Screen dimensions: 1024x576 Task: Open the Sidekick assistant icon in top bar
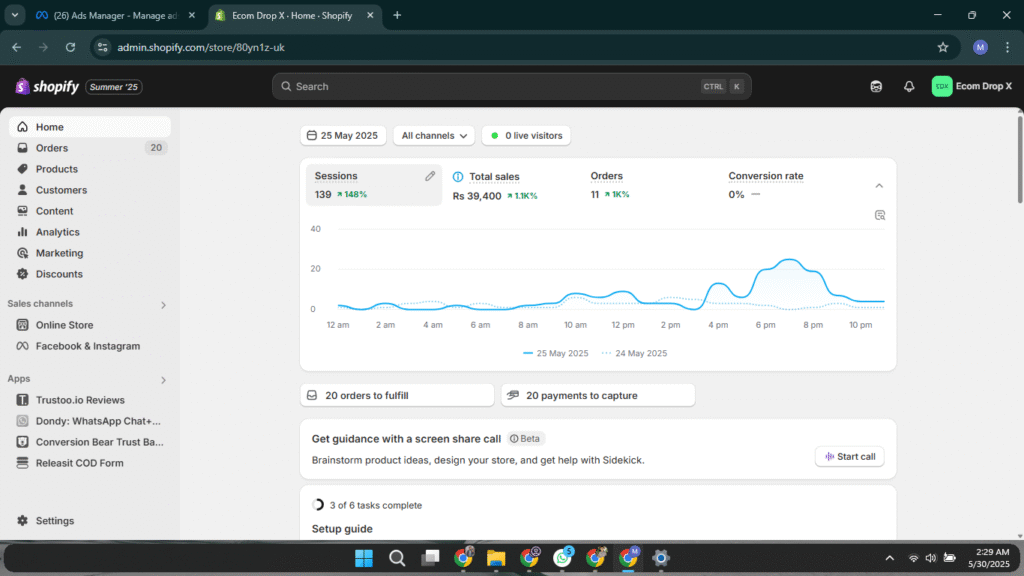(x=876, y=87)
